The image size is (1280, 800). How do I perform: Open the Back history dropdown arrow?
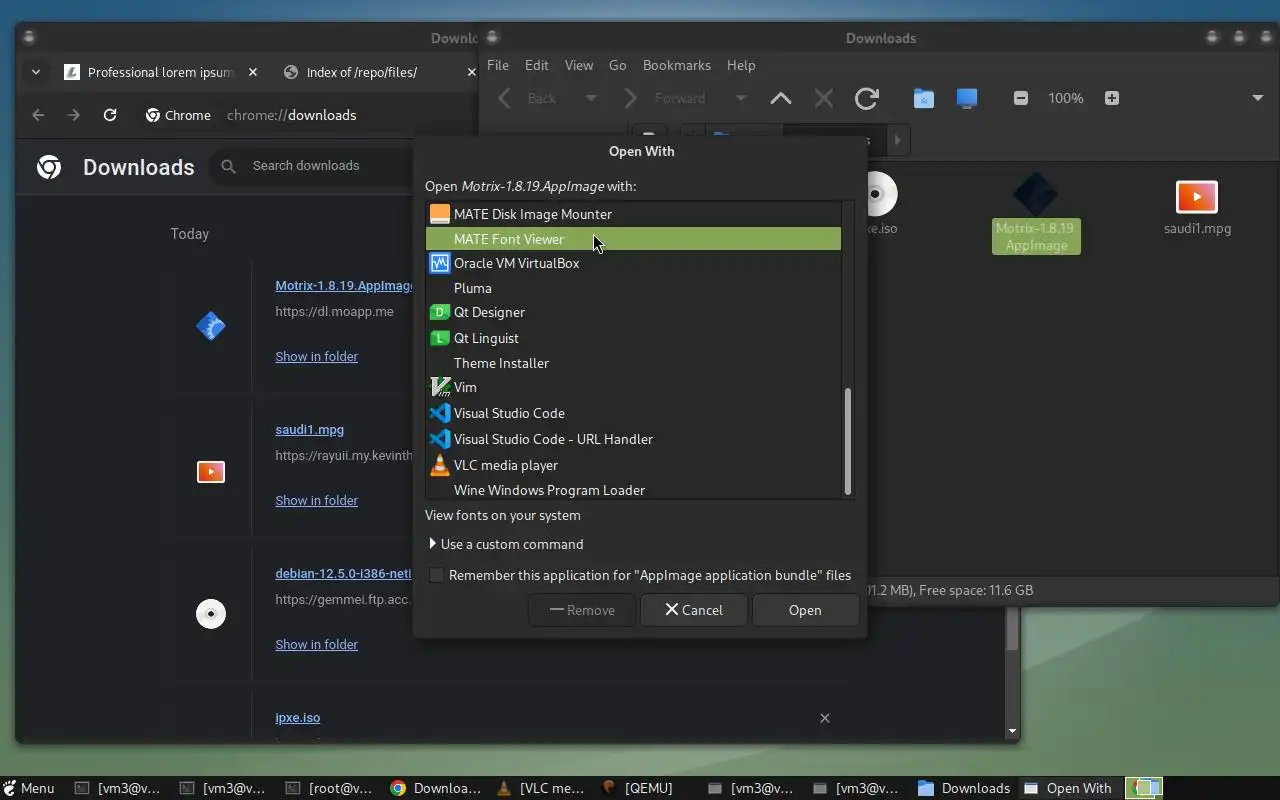coord(591,98)
